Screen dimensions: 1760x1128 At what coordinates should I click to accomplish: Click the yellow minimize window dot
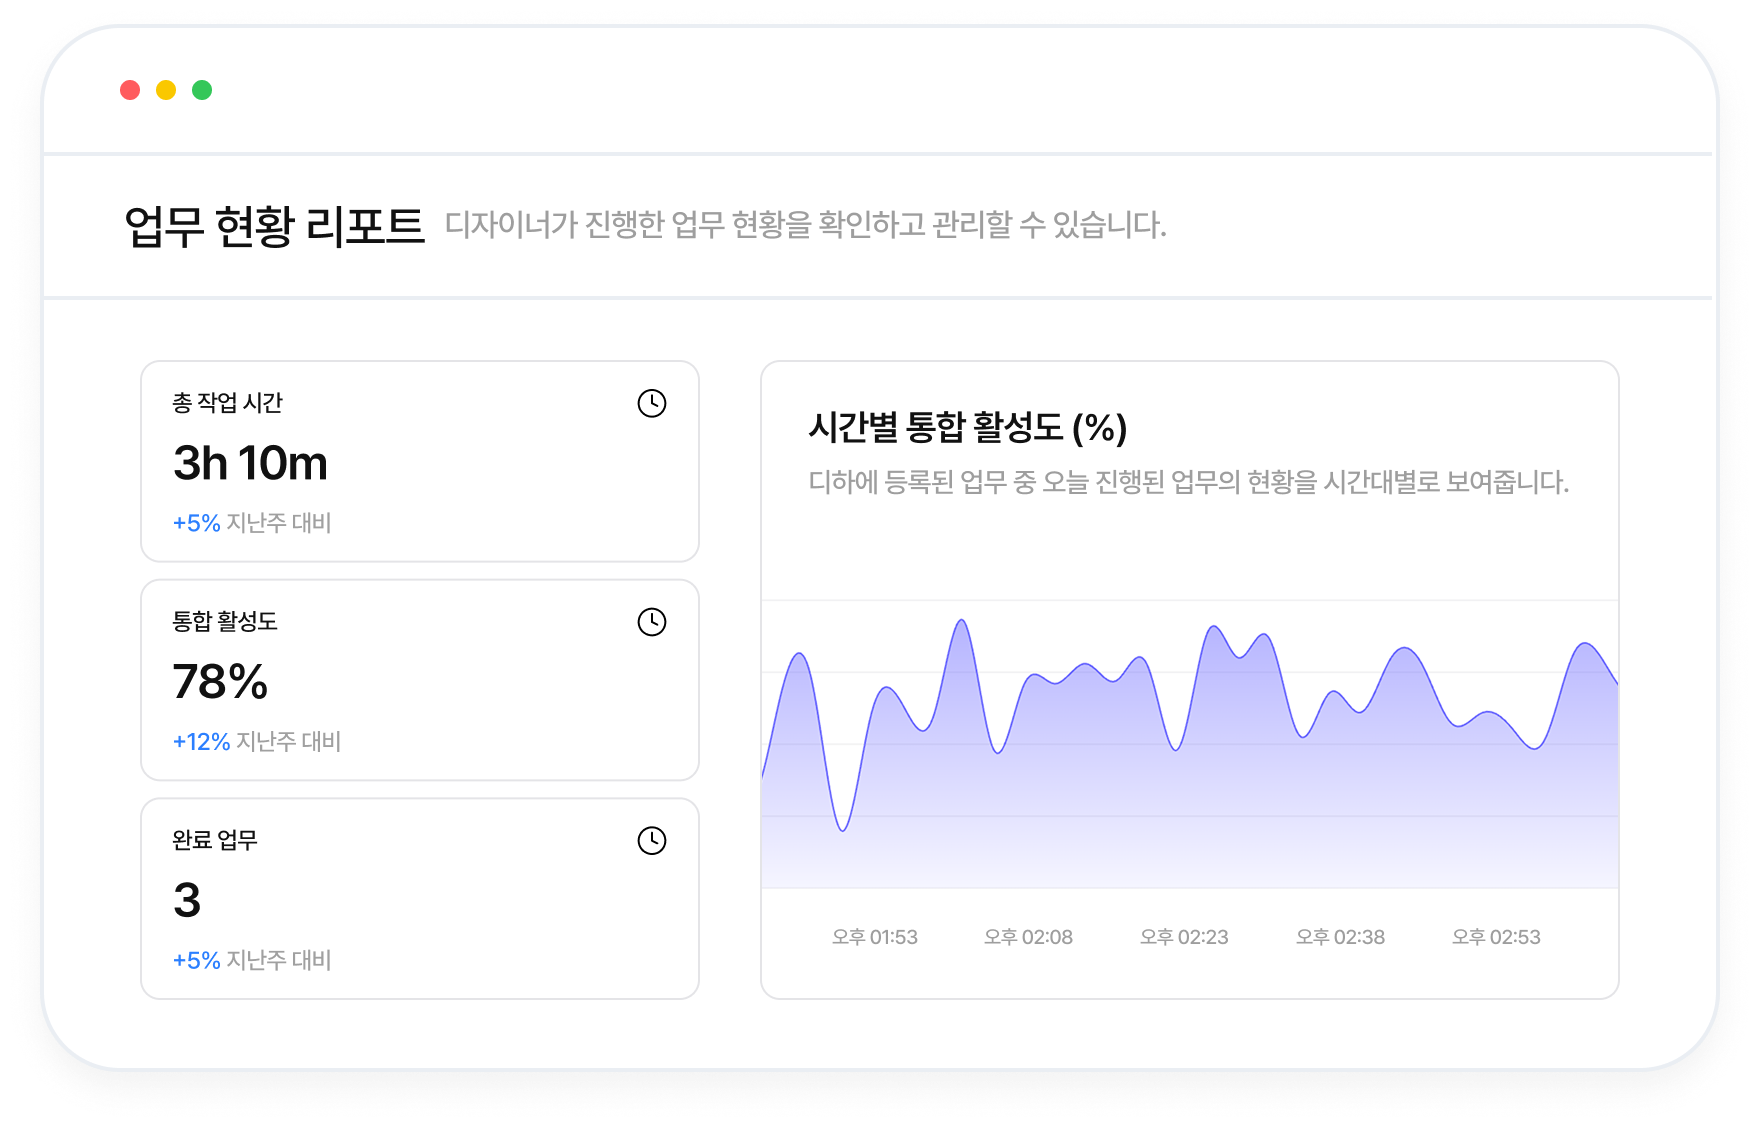[166, 90]
